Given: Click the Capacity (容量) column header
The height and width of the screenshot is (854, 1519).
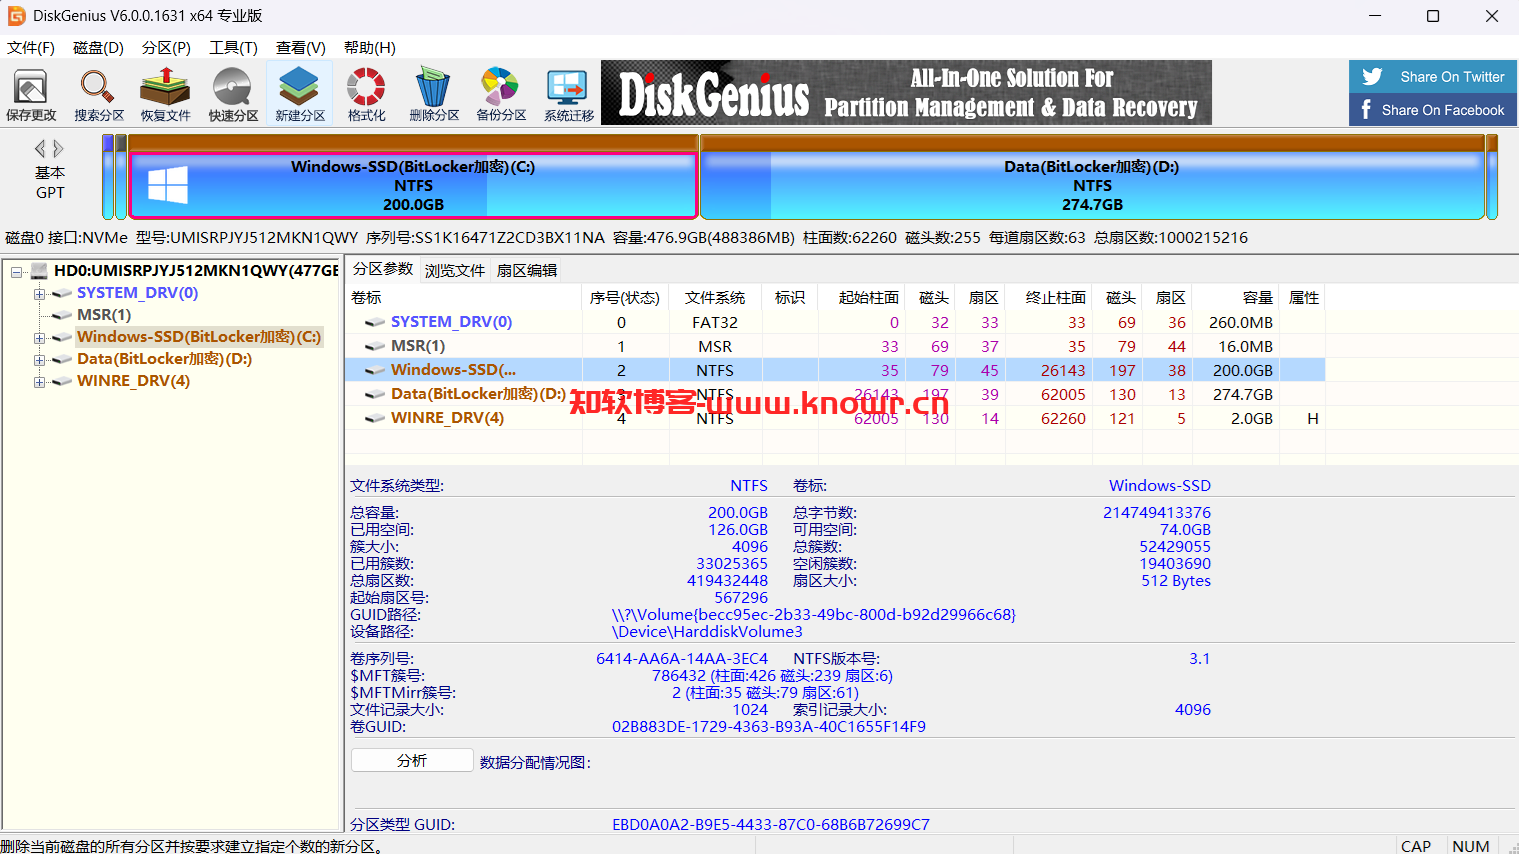Looking at the screenshot, I should (x=1237, y=298).
